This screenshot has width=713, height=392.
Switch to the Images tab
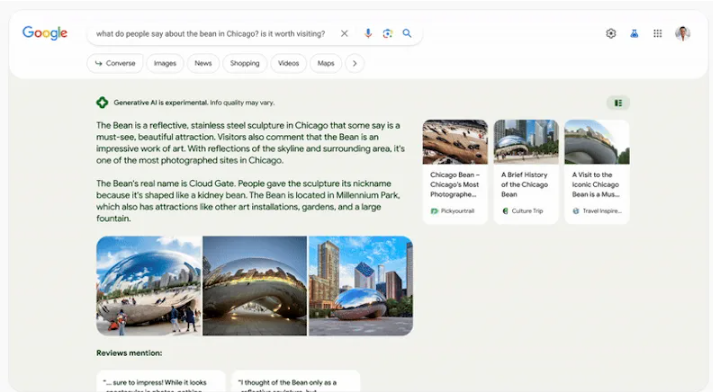(165, 63)
